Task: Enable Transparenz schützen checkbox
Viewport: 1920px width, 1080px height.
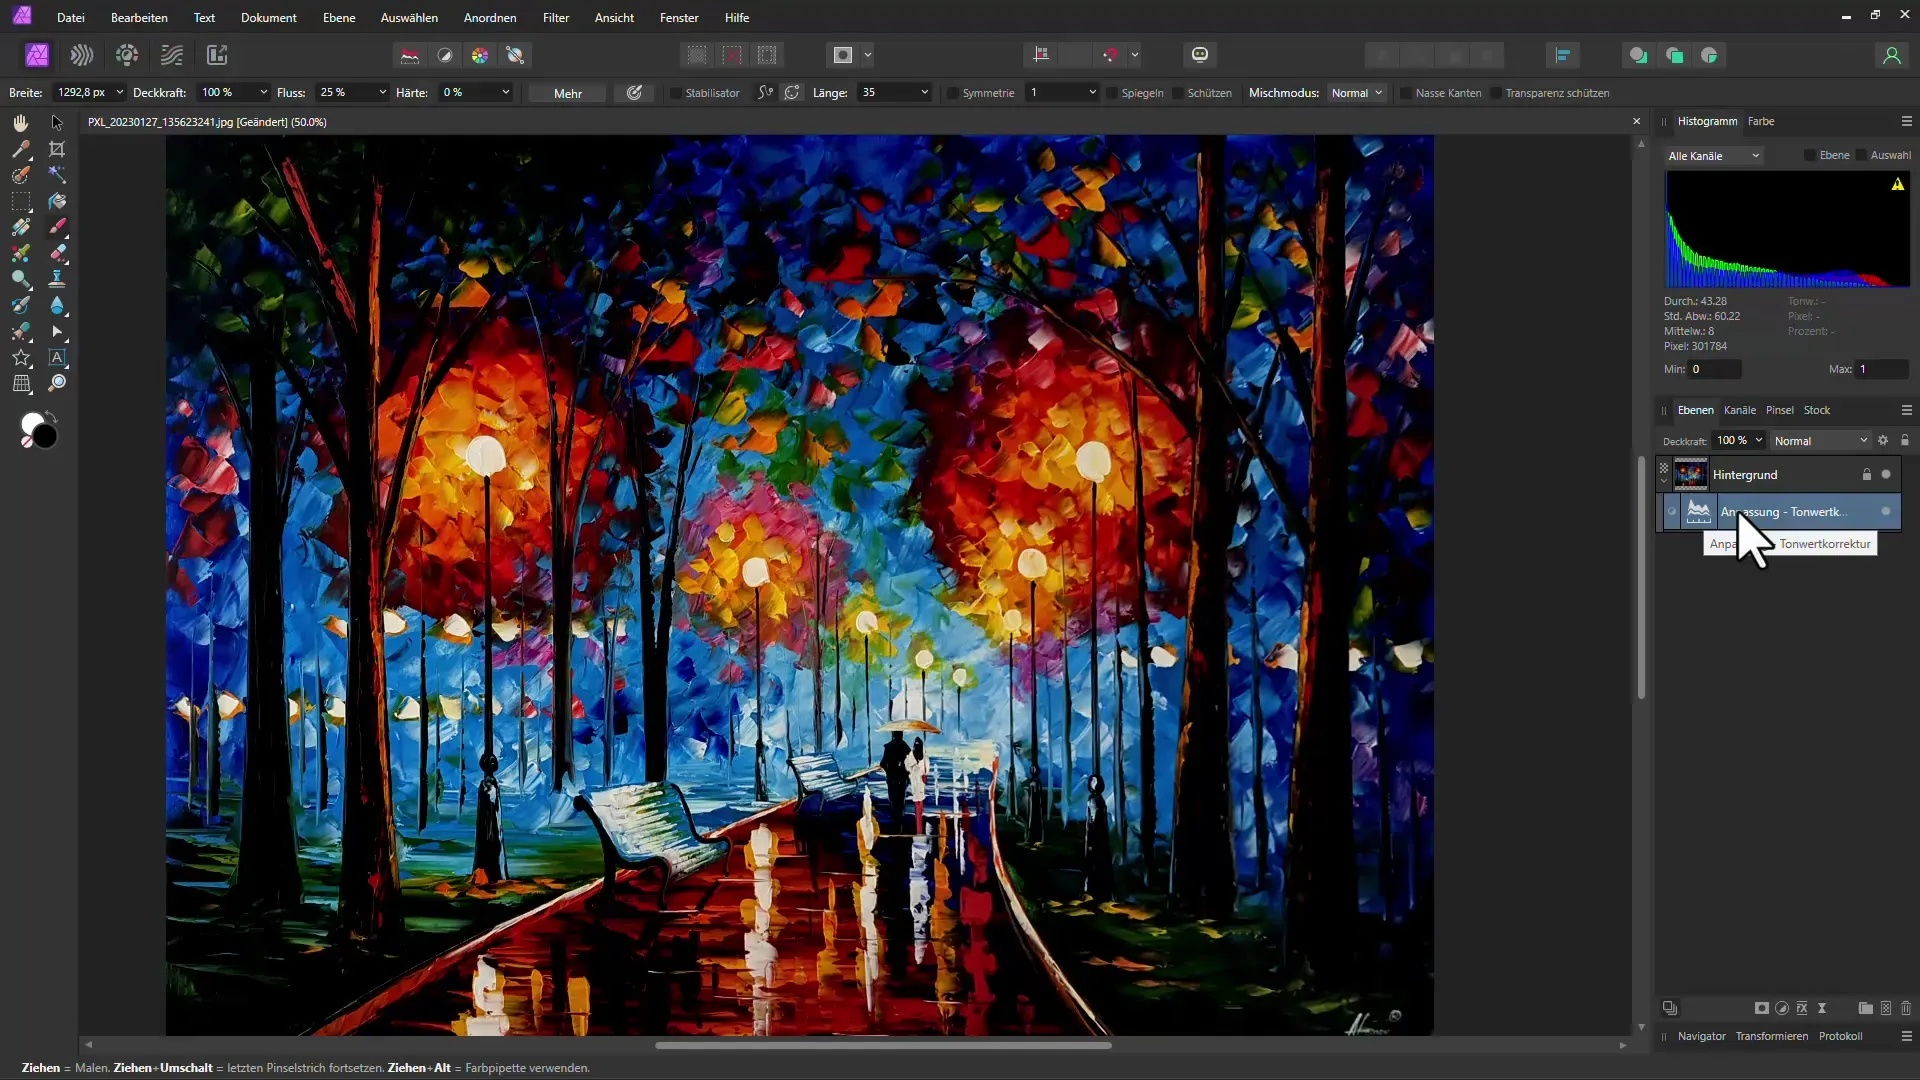Action: pos(1496,93)
